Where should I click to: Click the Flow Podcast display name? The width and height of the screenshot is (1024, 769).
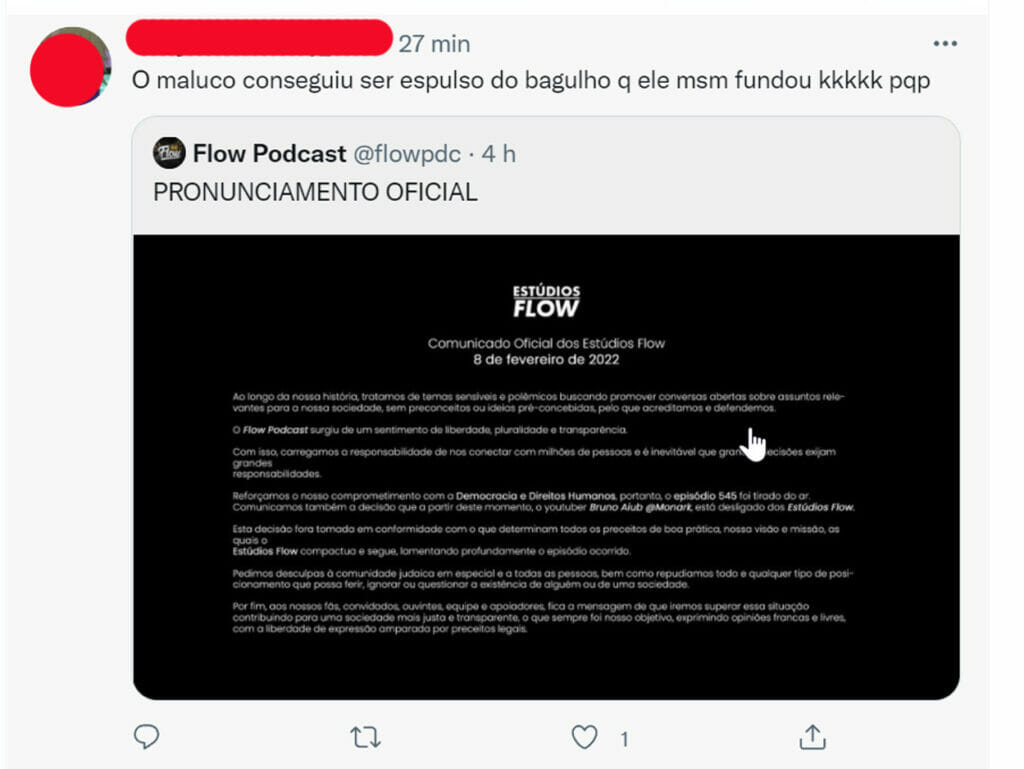269,153
